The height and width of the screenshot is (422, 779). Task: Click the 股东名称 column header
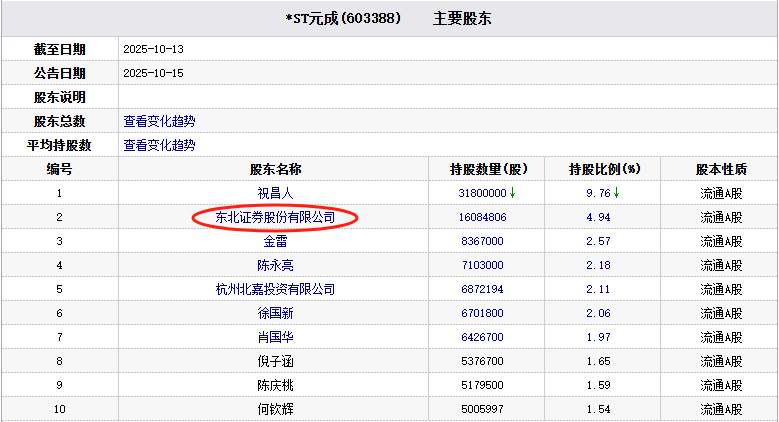point(275,169)
